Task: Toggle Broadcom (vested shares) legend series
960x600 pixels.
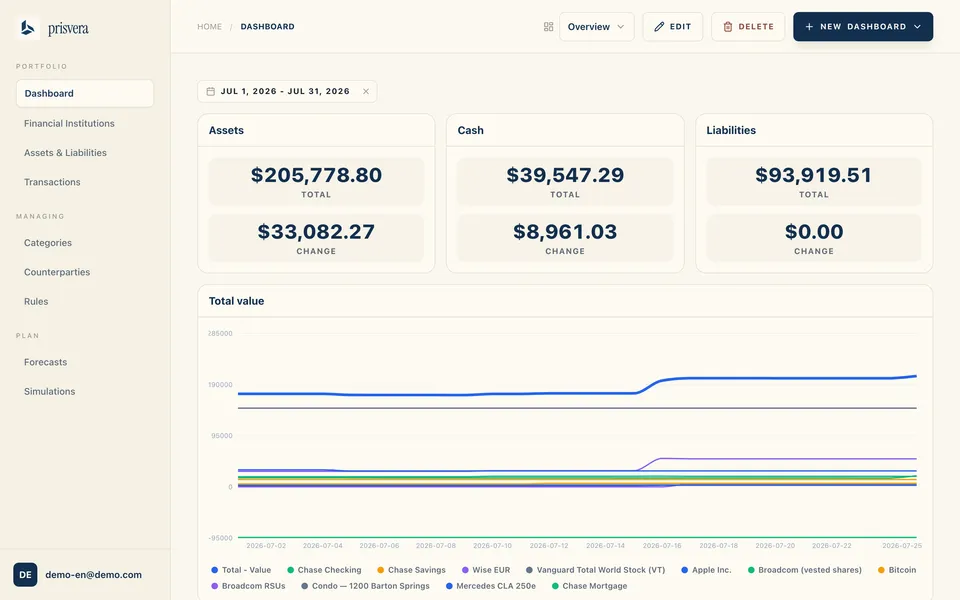Action: [804, 570]
